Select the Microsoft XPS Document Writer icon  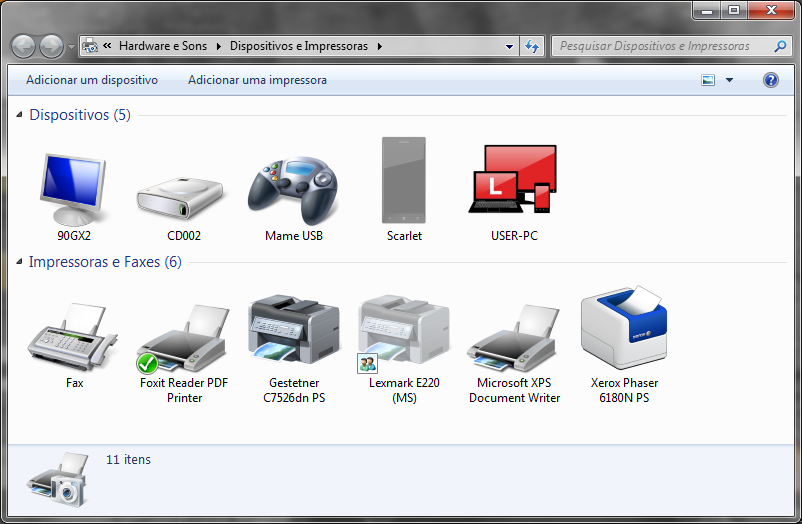514,338
